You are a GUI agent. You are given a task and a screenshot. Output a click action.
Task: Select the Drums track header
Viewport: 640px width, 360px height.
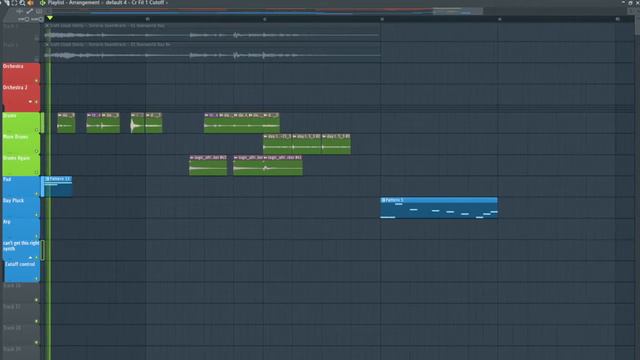click(x=21, y=123)
